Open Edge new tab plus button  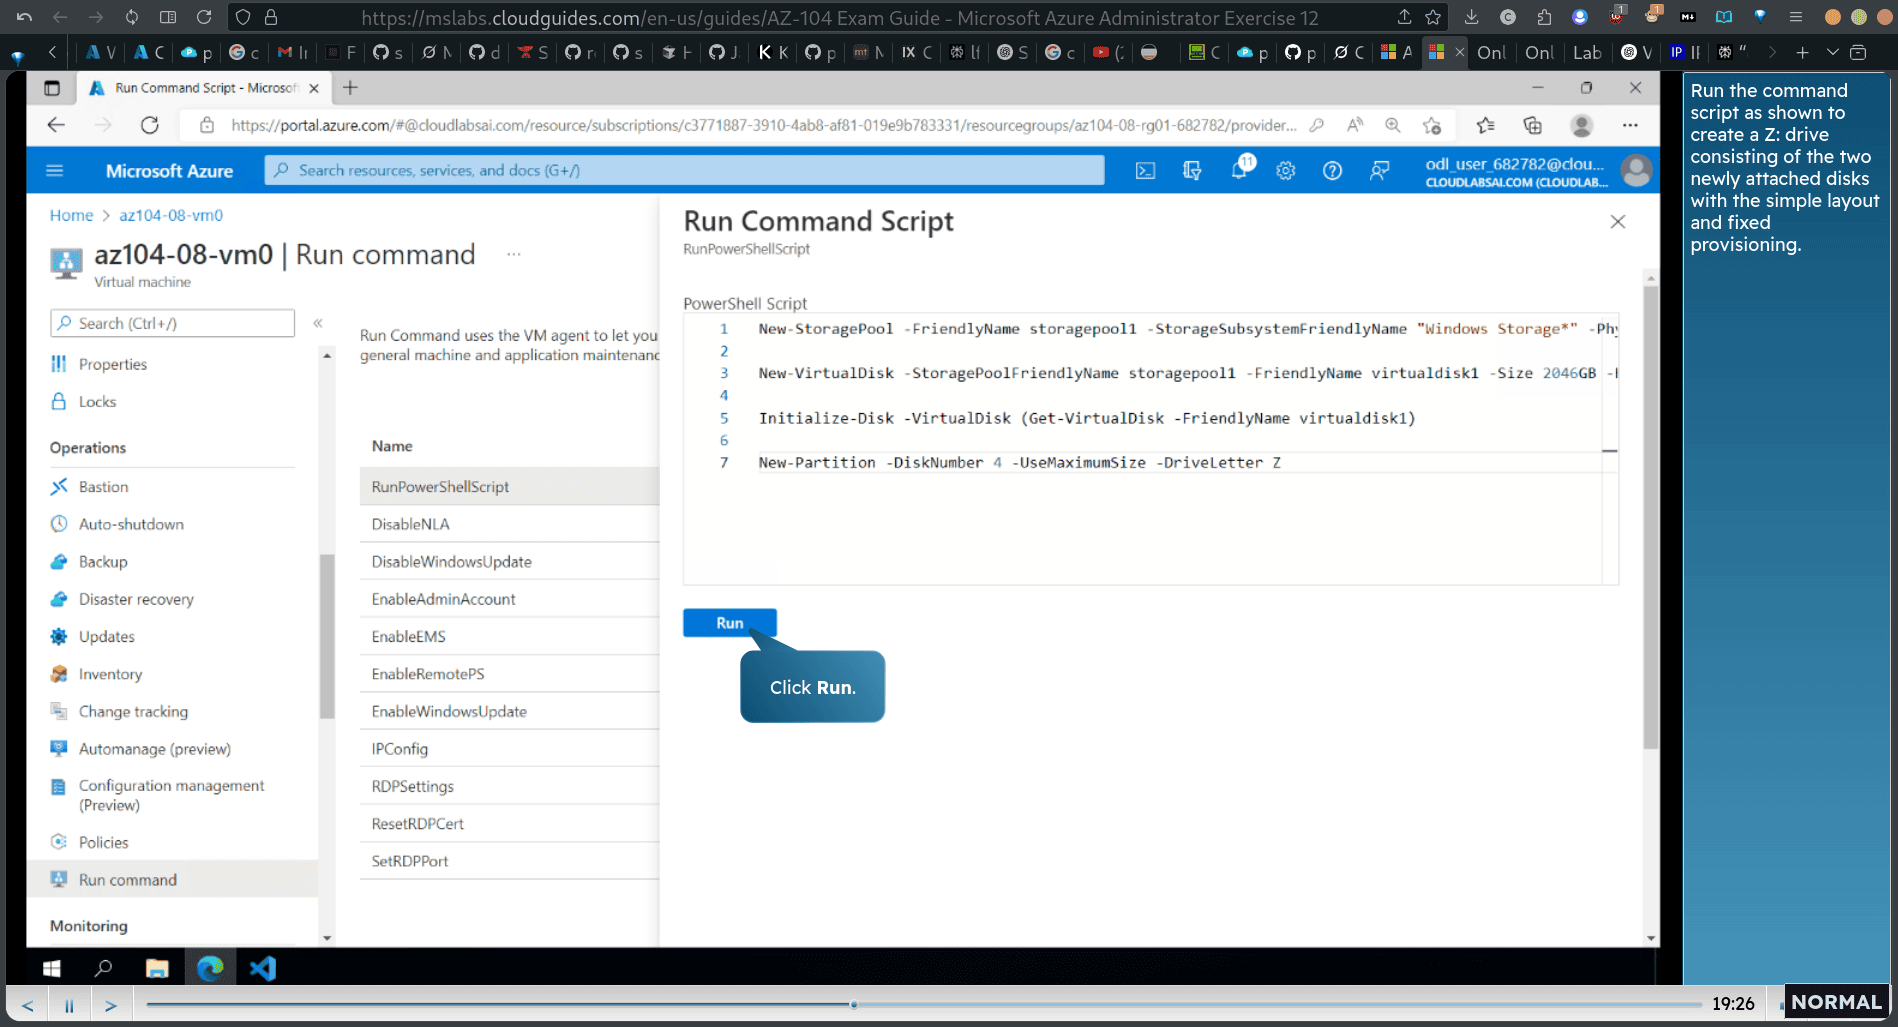click(x=350, y=88)
